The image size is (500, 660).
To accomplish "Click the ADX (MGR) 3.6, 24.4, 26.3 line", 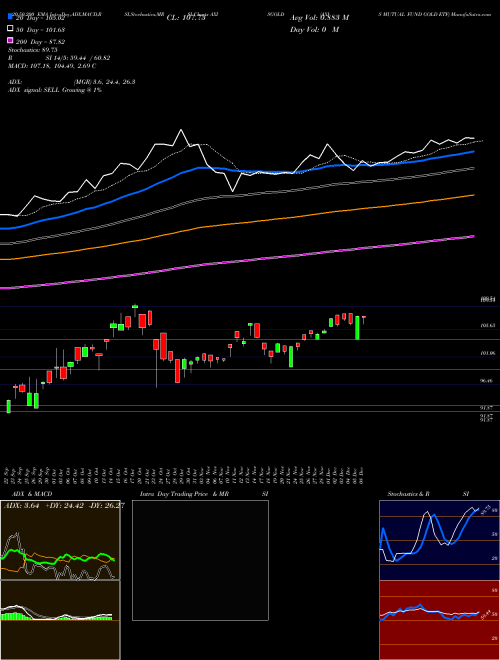I will tap(72, 82).
